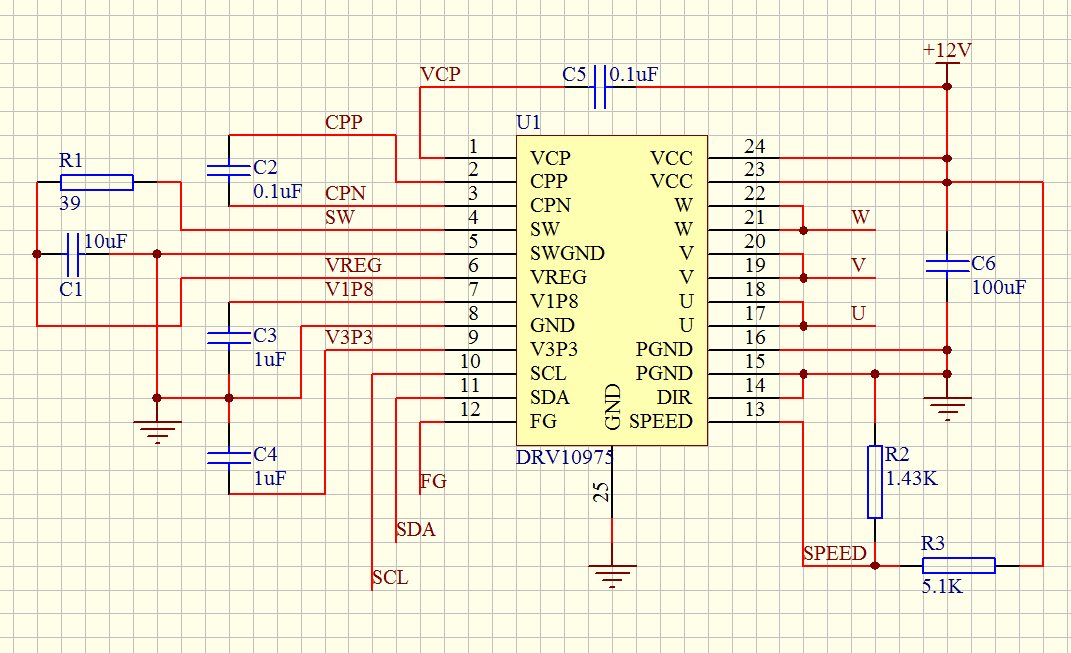Screen dimensions: 1071x653
Task: Click the DIR pin name inside U1
Action: pos(674,398)
